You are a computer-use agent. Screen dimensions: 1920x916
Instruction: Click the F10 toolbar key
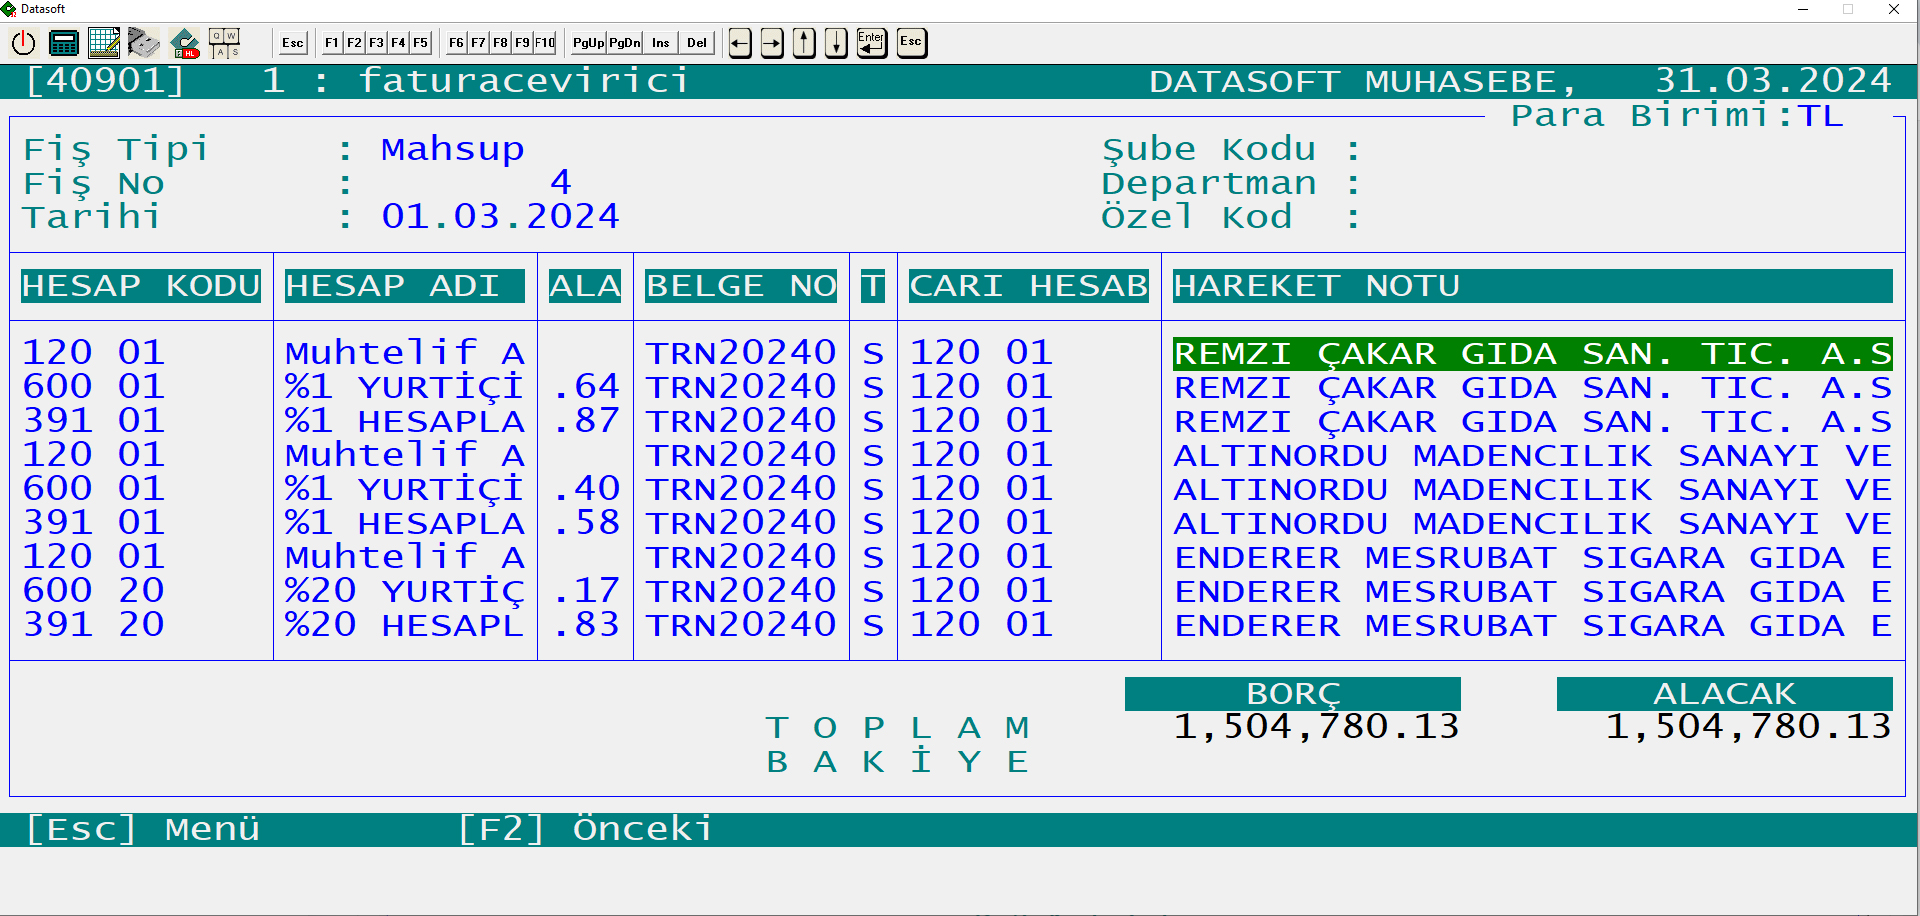click(544, 43)
